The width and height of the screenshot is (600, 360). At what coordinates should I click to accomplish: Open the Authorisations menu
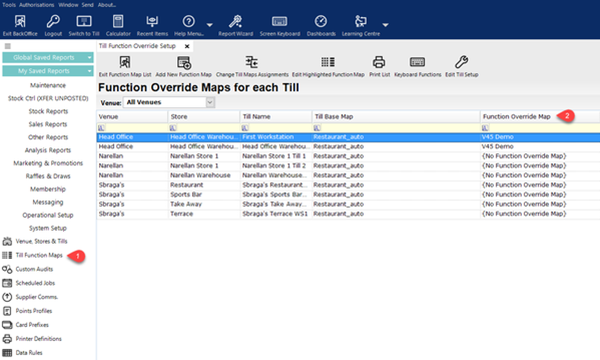tap(37, 5)
